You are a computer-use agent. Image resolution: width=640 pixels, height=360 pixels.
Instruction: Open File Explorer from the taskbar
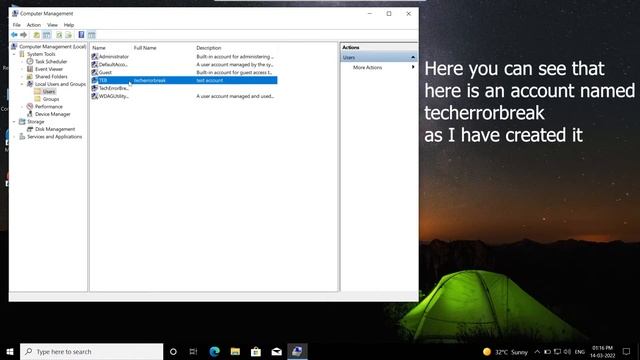point(235,351)
